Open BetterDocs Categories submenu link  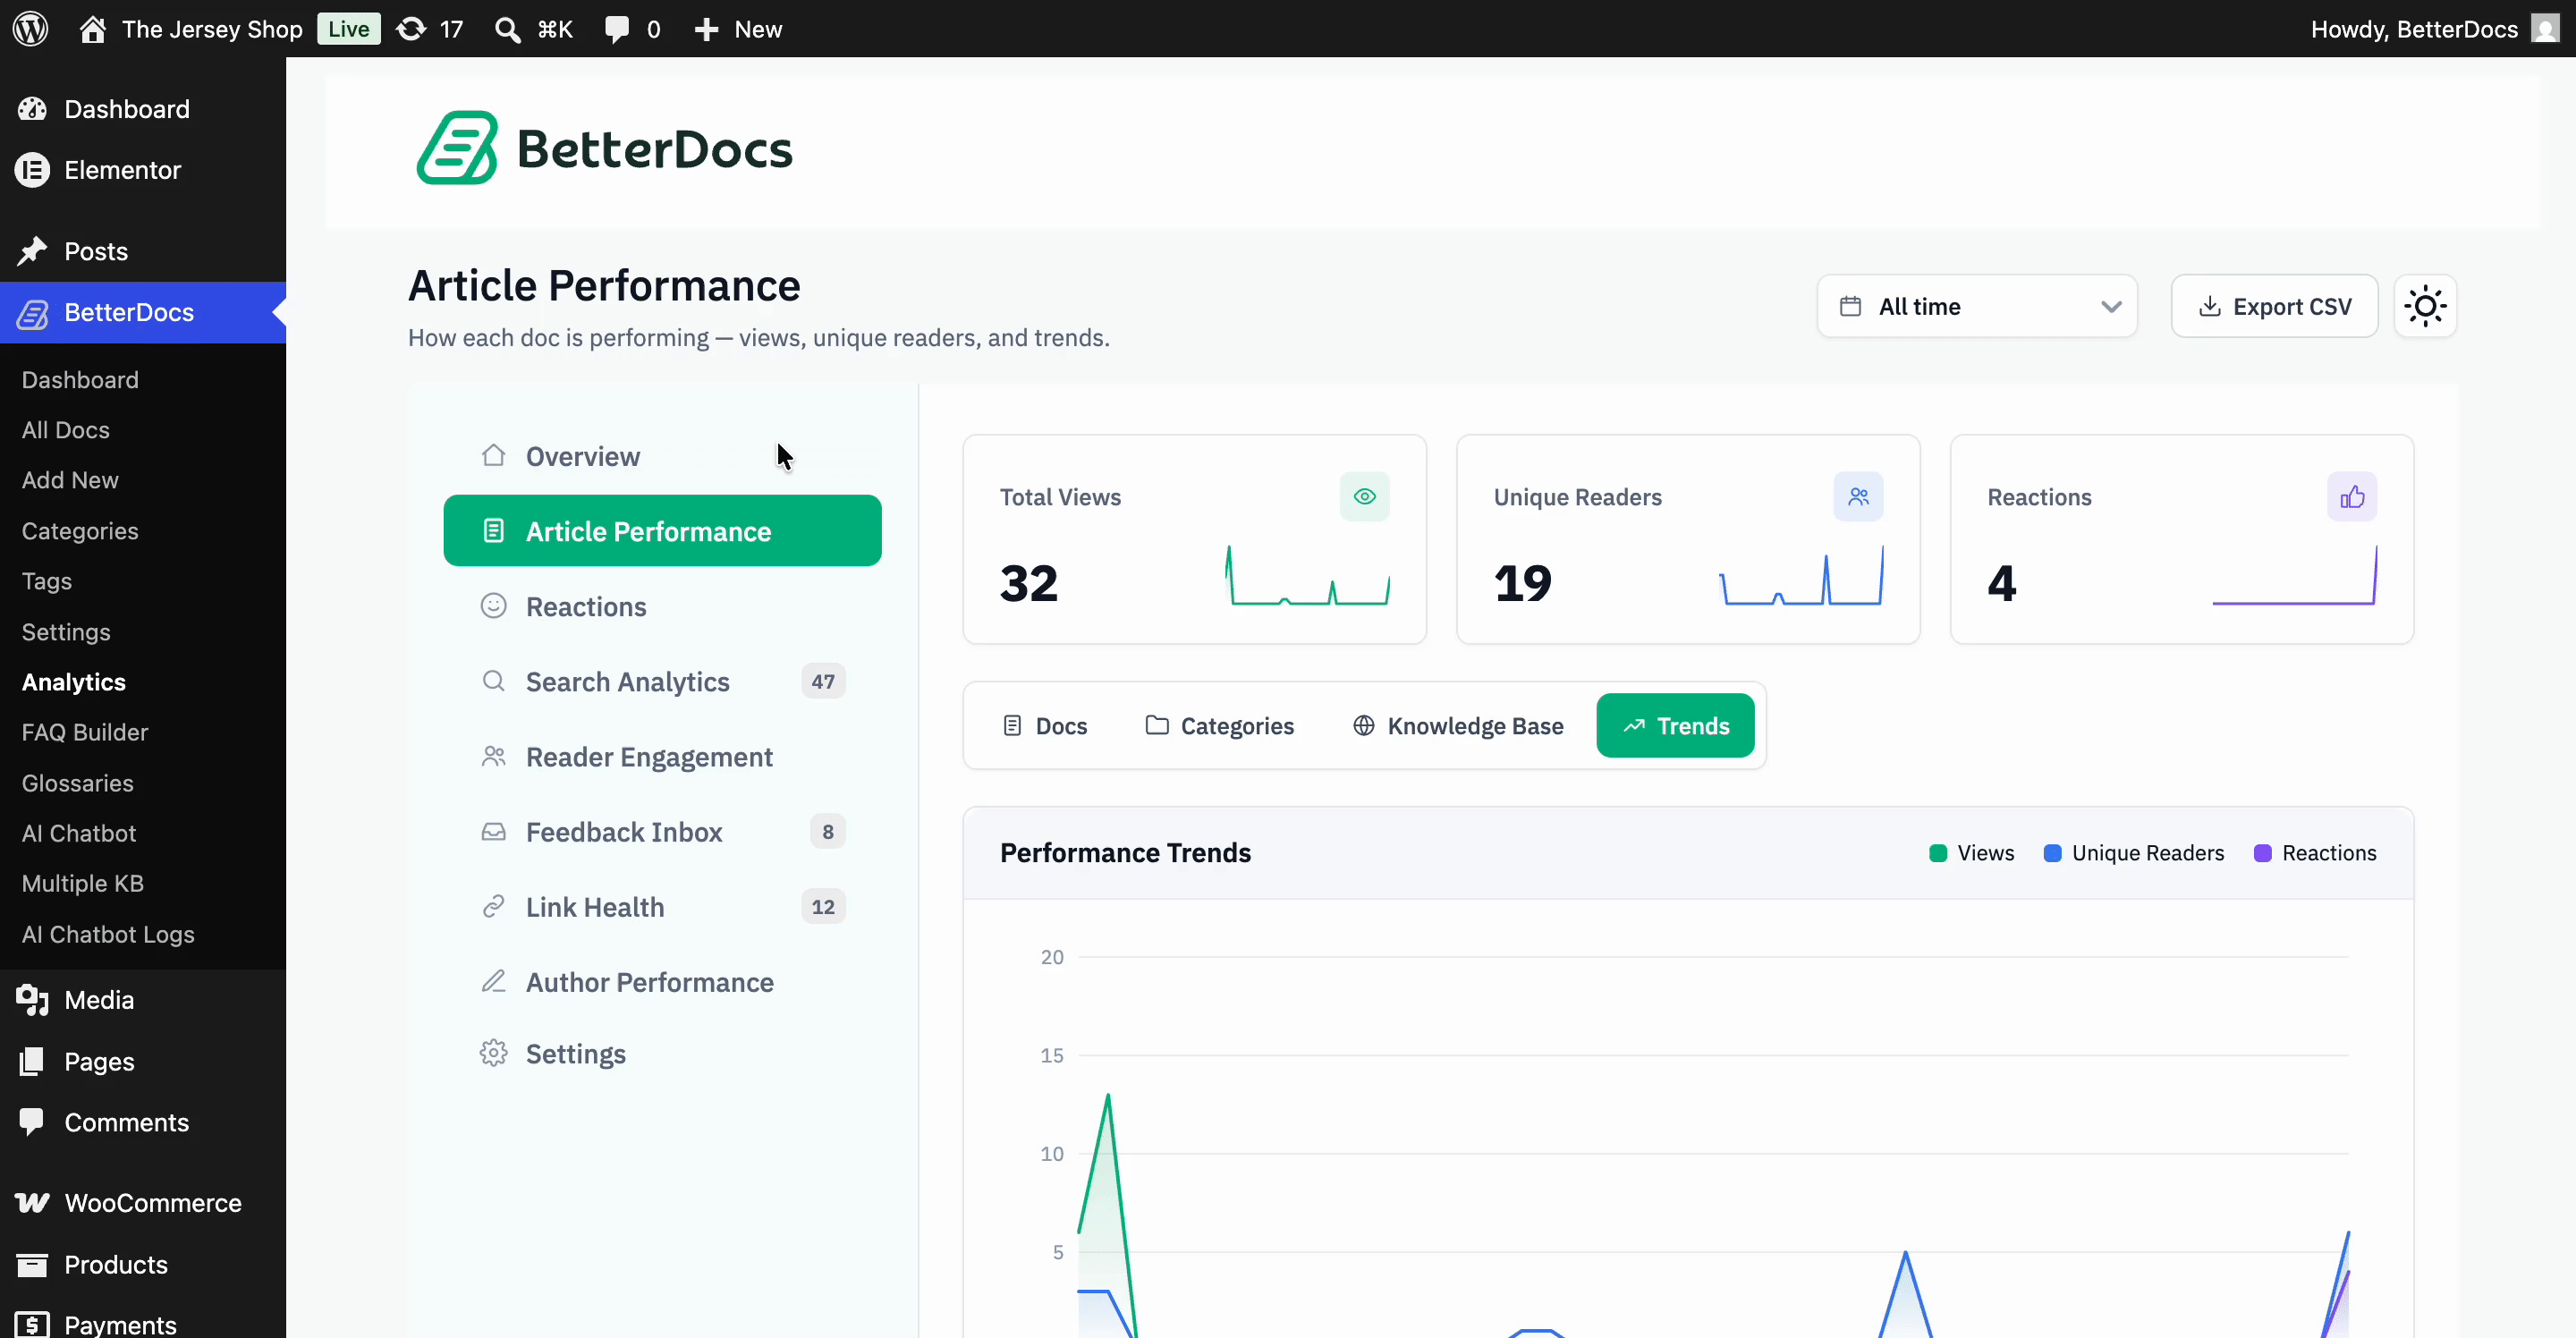[x=80, y=531]
